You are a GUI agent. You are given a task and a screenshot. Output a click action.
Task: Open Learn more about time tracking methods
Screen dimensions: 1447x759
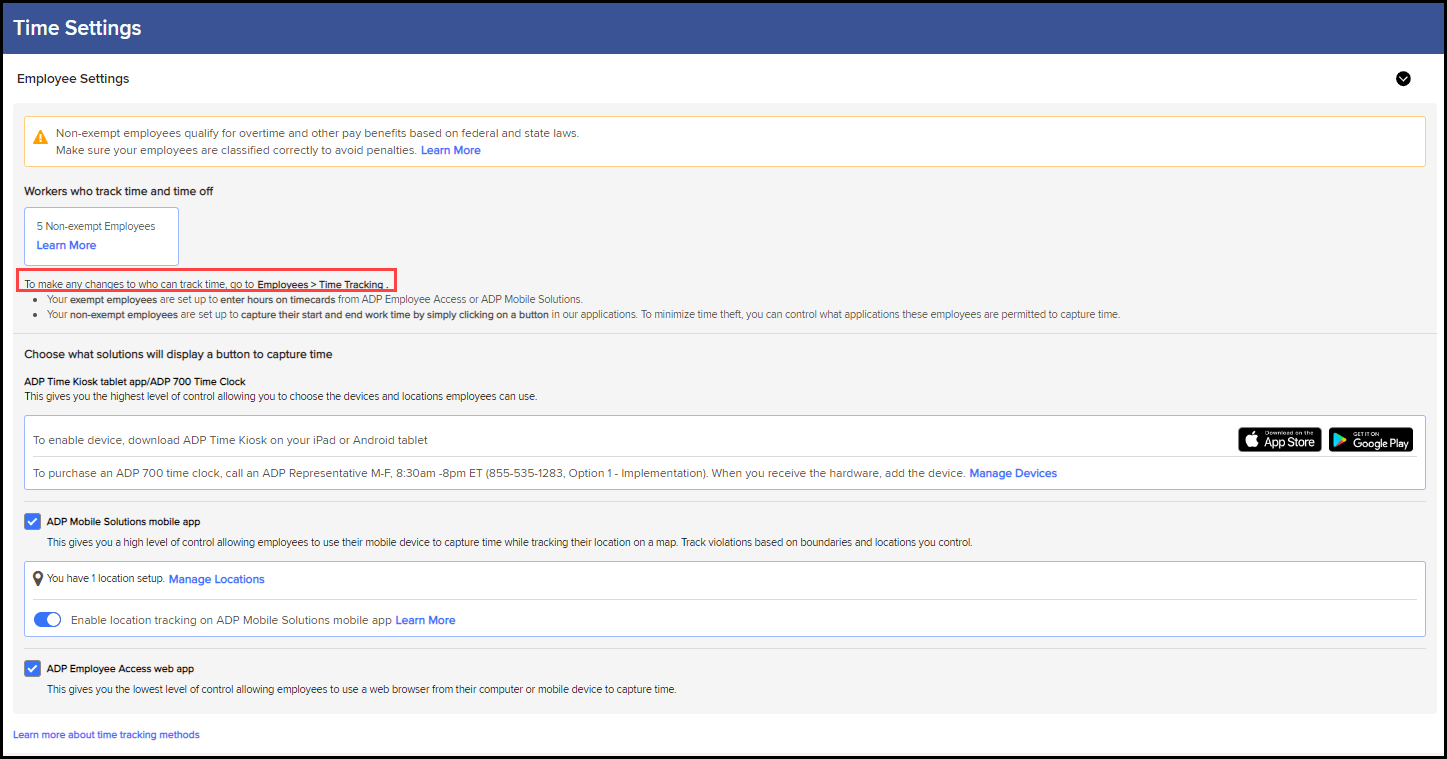(106, 735)
